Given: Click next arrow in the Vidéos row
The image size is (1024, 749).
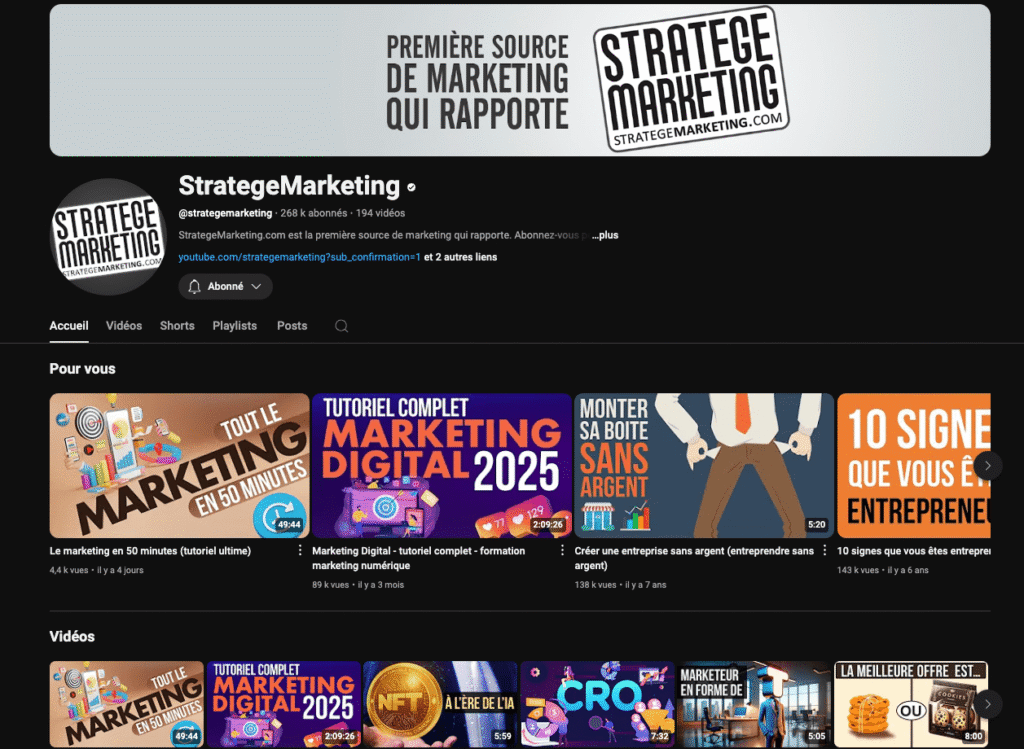Looking at the screenshot, I should point(987,703).
